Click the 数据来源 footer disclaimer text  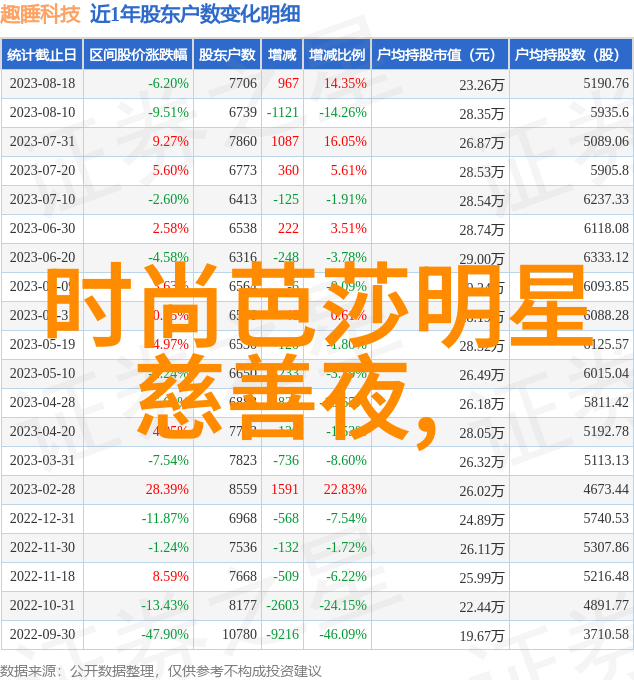[x=161, y=670]
